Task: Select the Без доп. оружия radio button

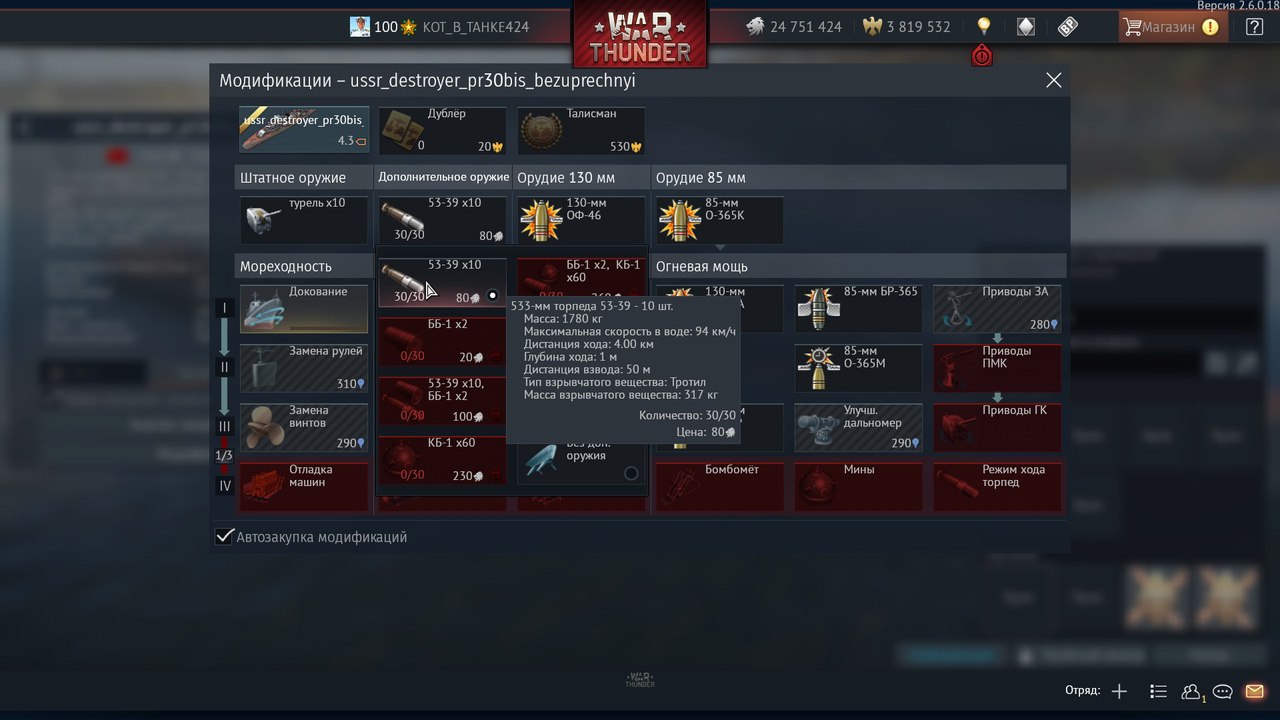Action: [x=631, y=473]
